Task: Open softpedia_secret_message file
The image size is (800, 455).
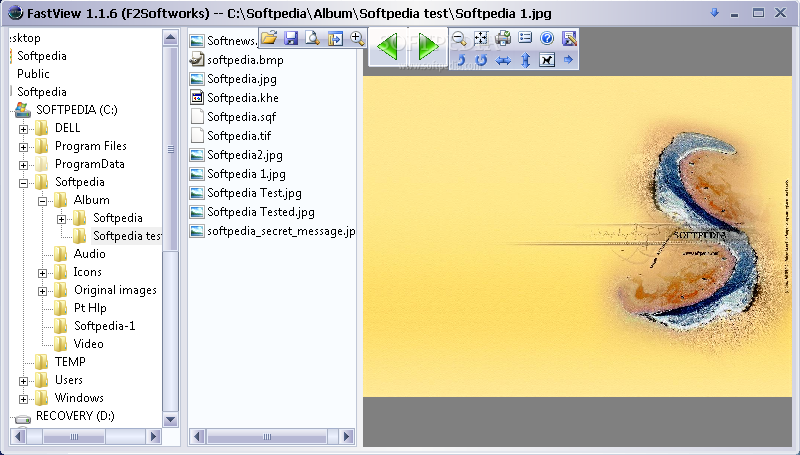Action: [281, 231]
